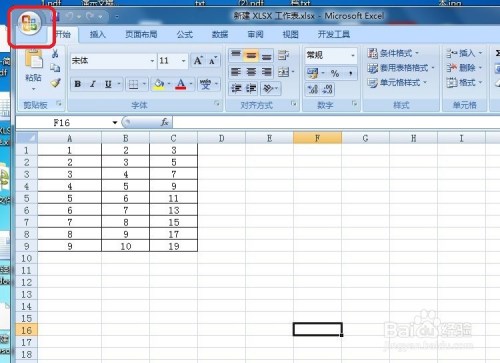Click cell containing 19
This screenshot has width=500, height=363.
click(x=174, y=246)
